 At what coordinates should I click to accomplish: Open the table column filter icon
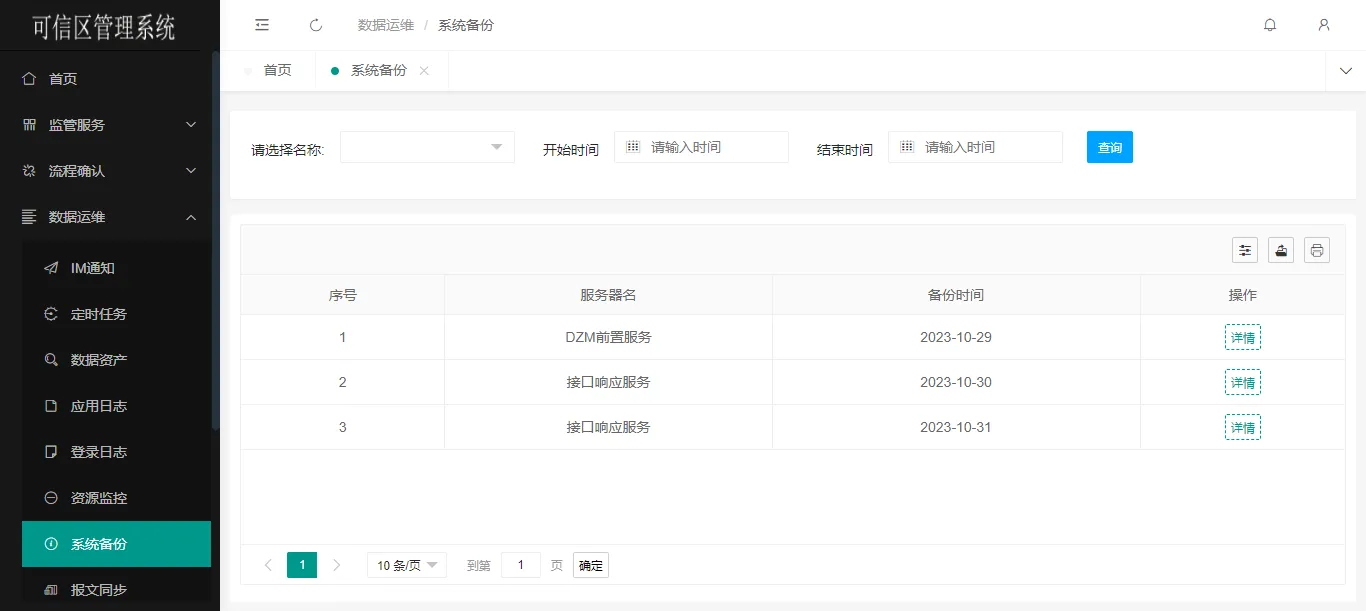pos(1245,250)
